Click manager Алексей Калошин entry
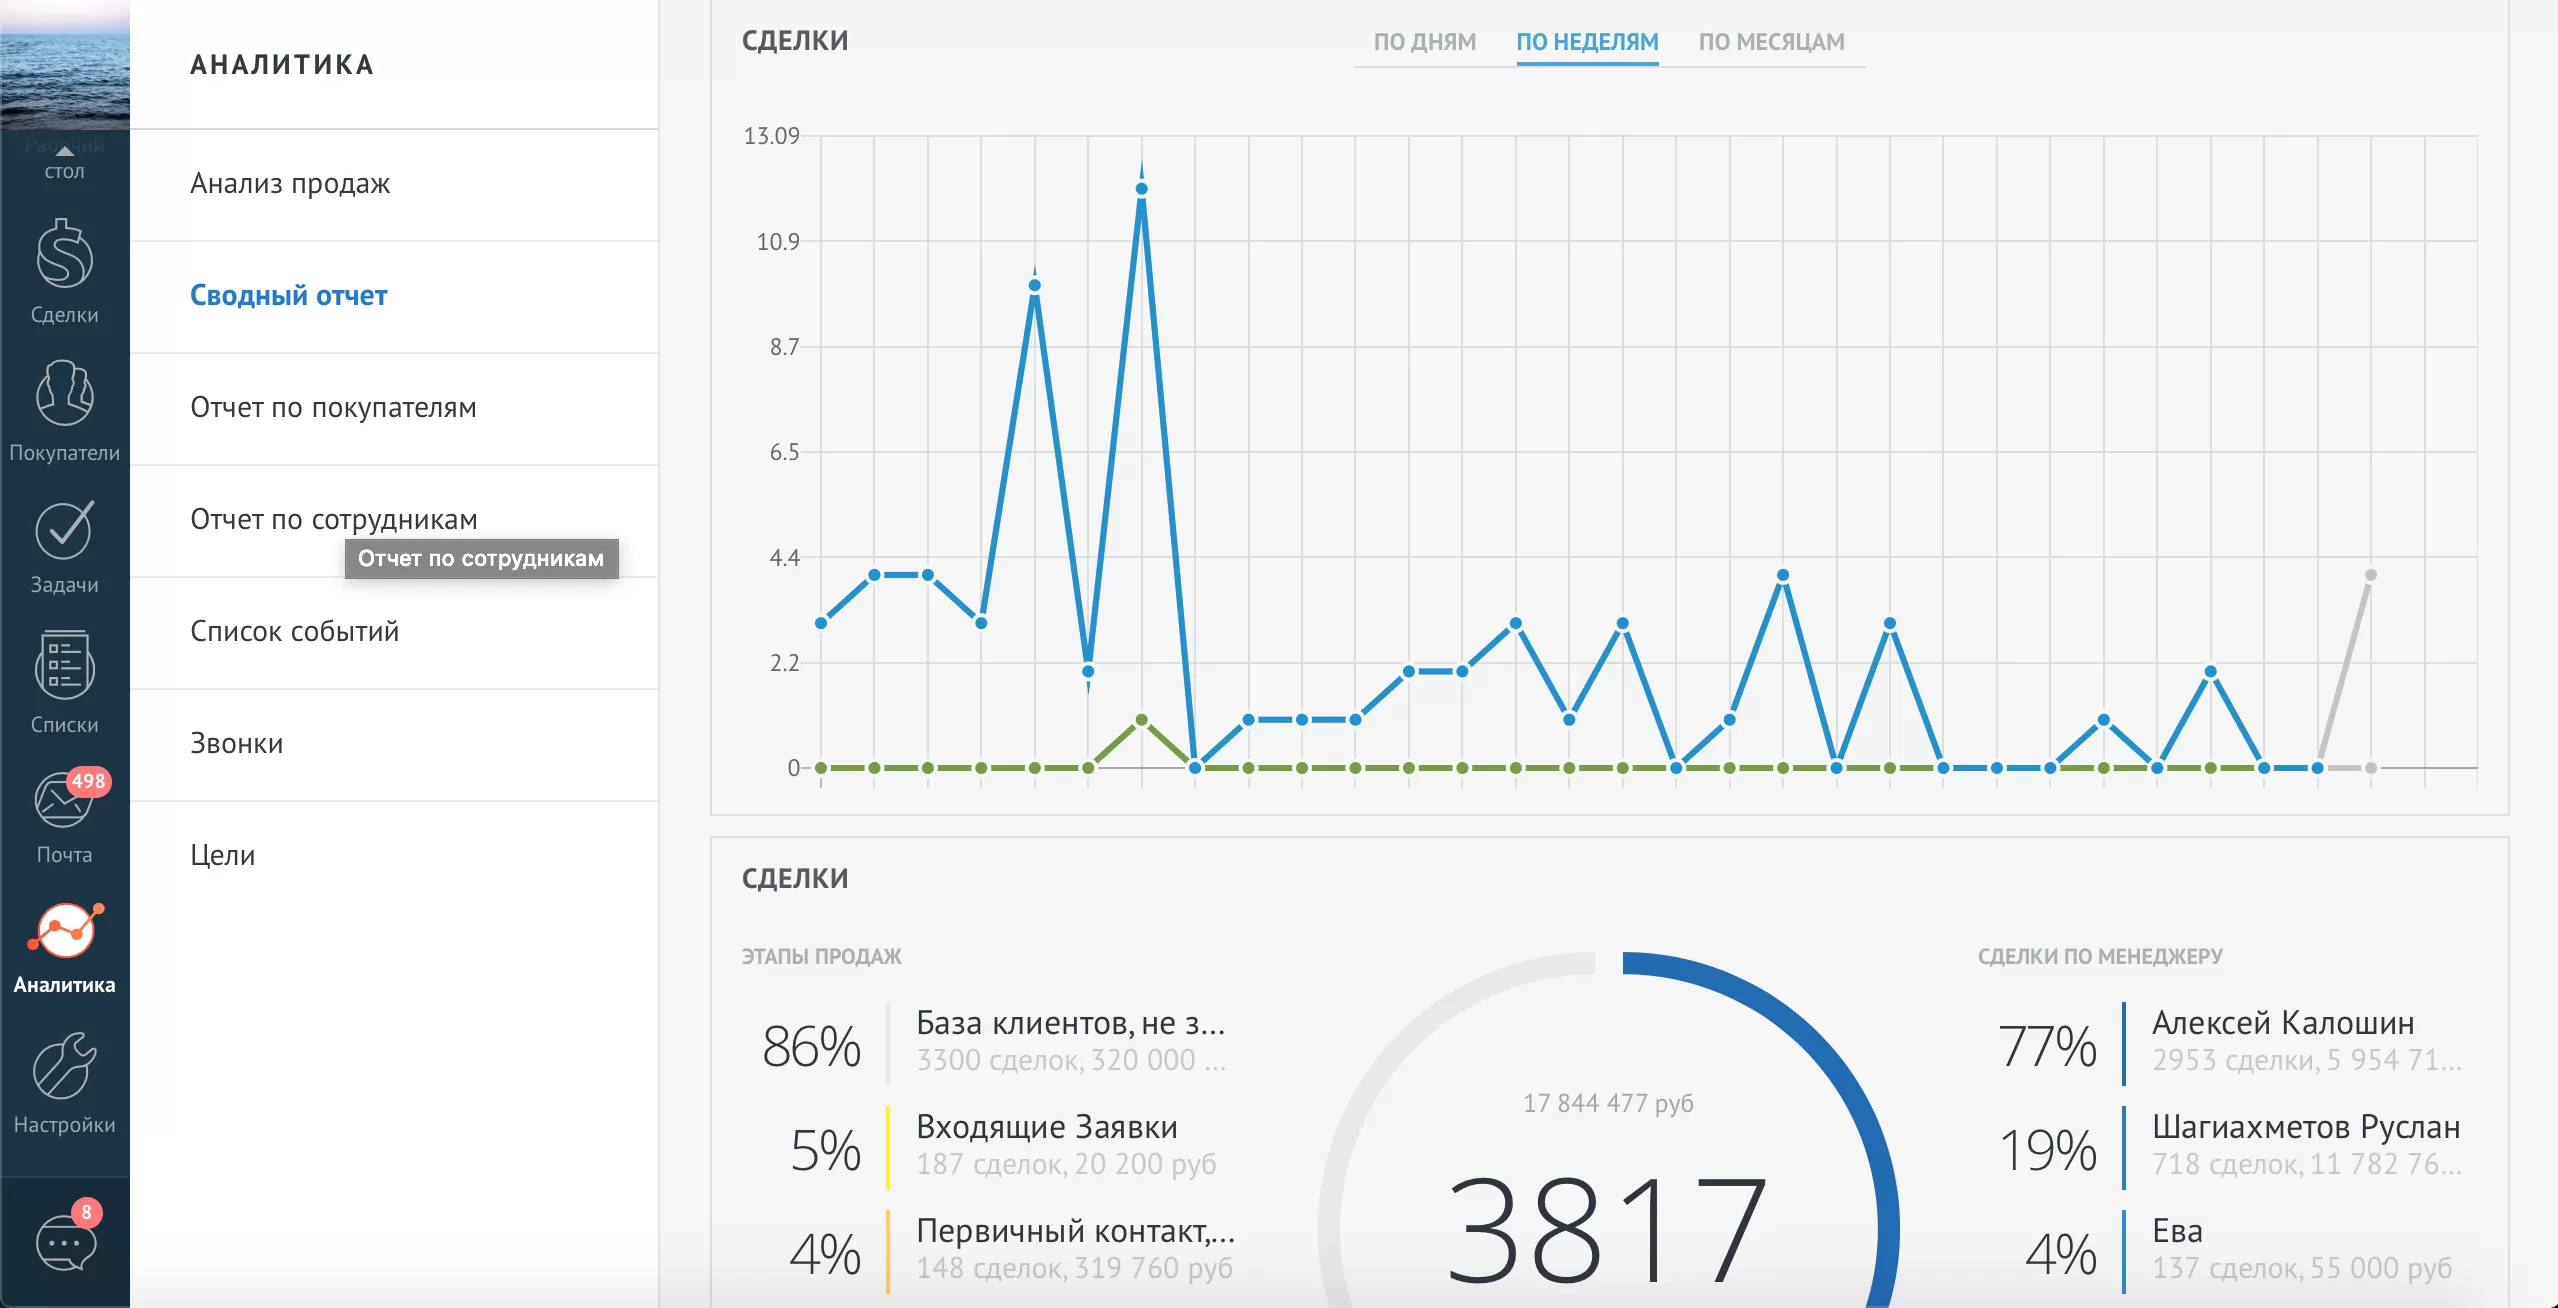Viewport: 2558px width, 1308px height. [x=2282, y=1024]
